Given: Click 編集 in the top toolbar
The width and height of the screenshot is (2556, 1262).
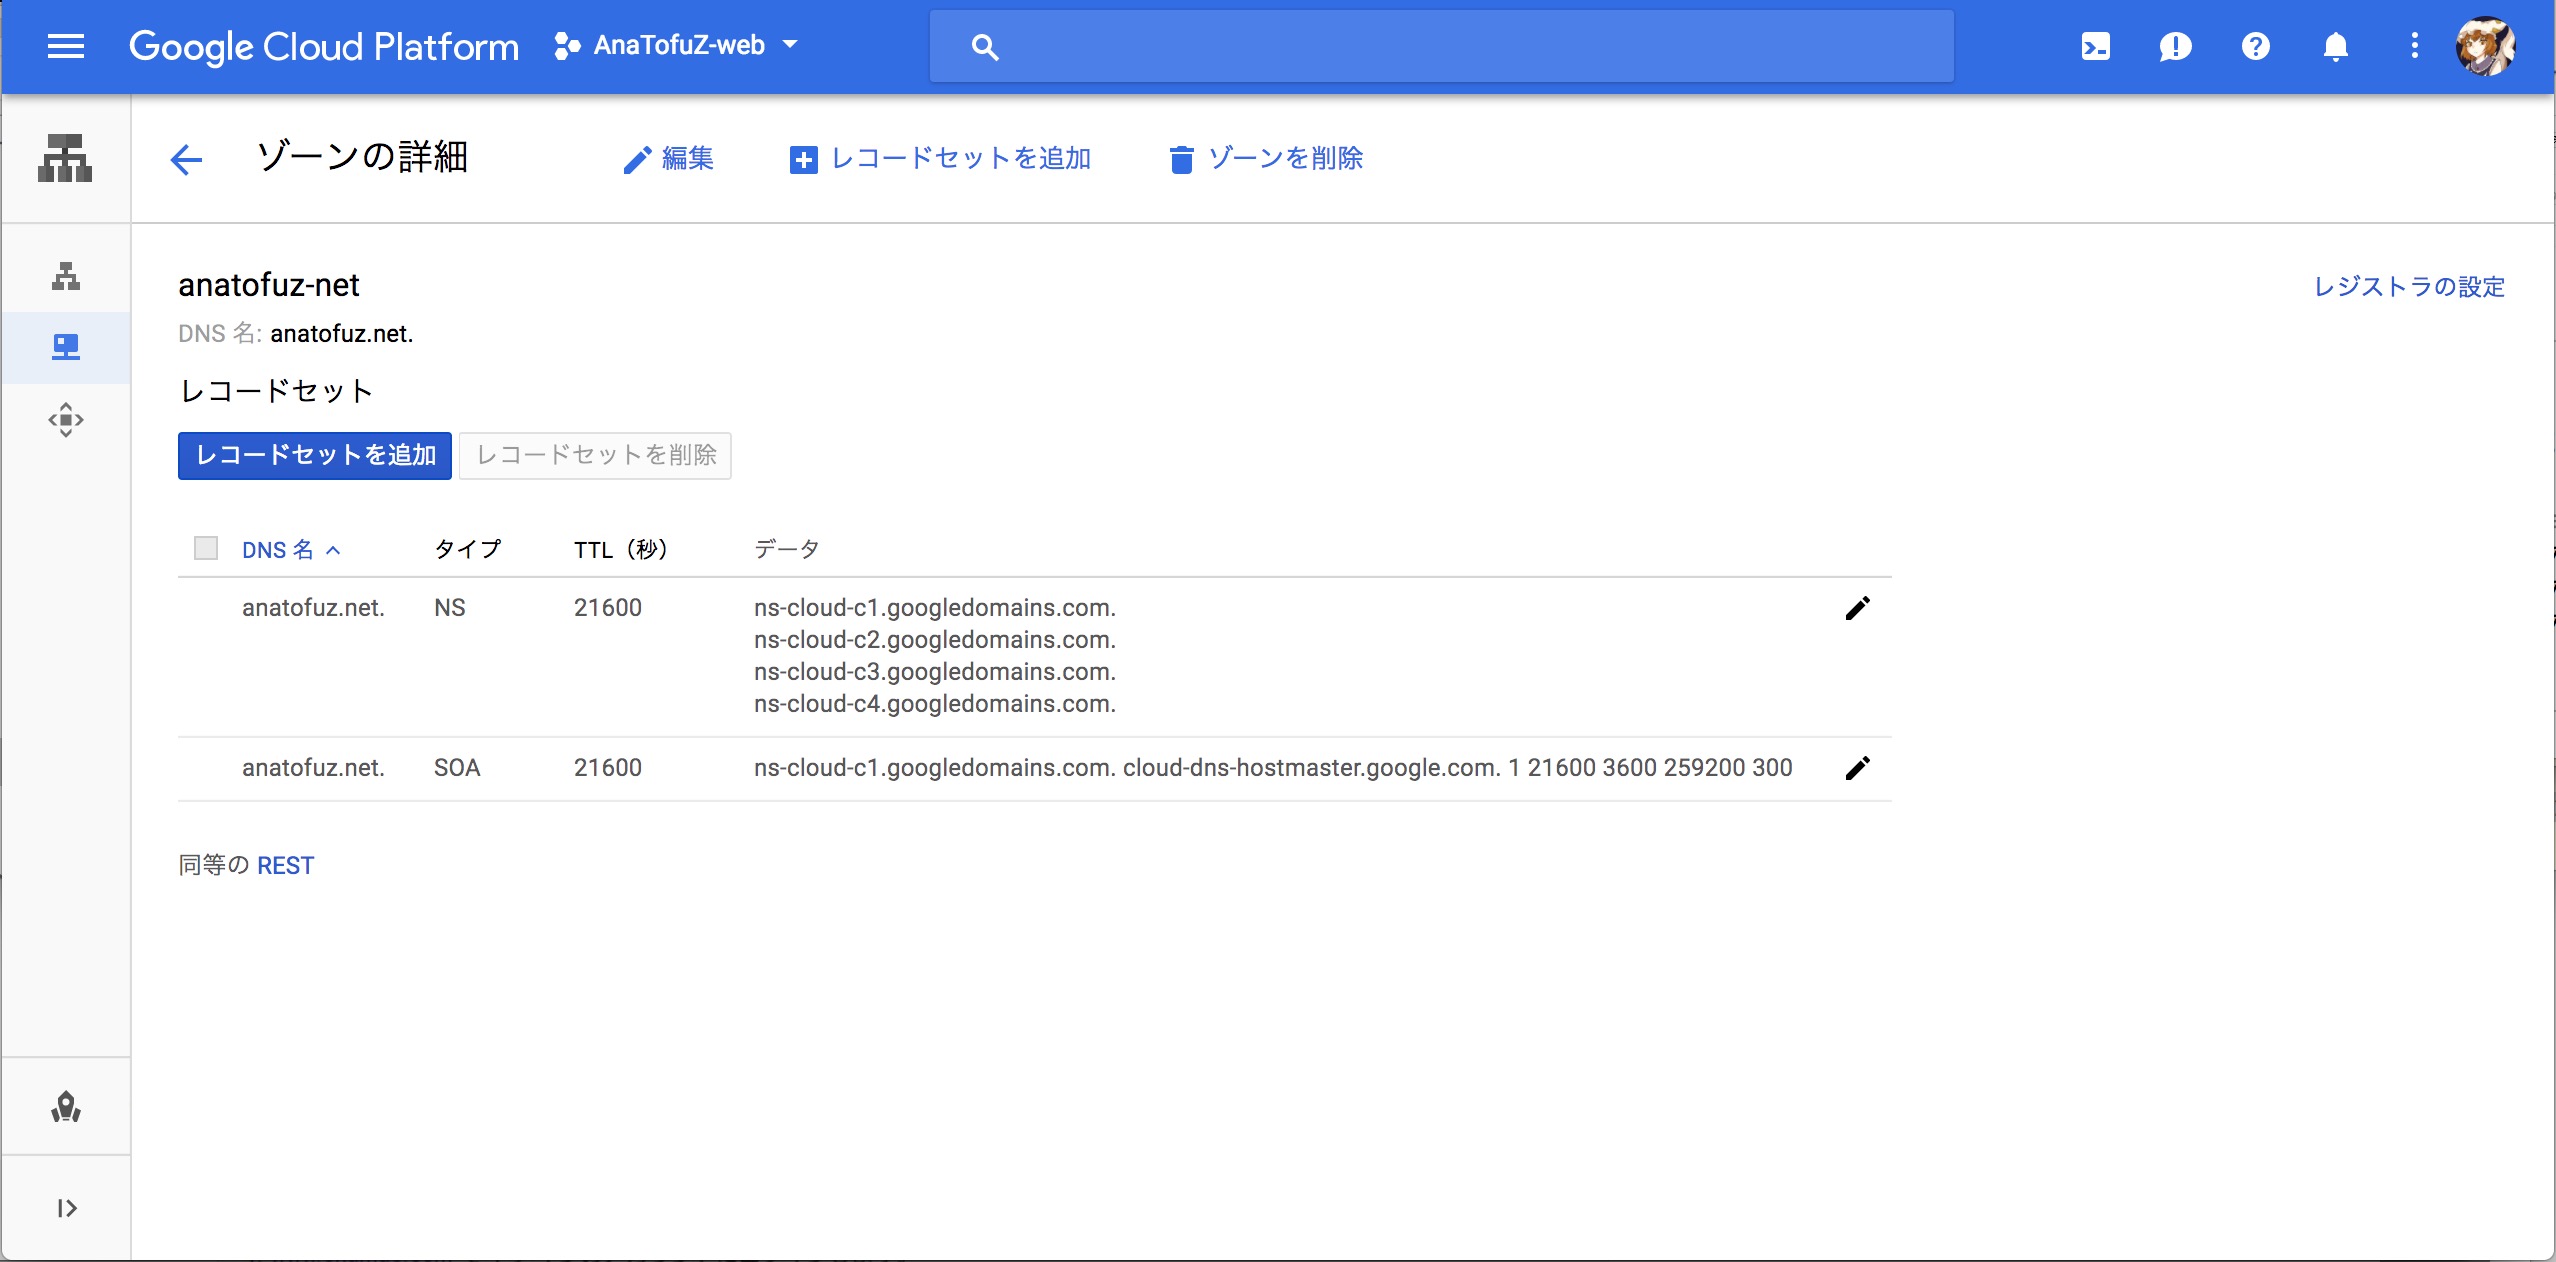Looking at the screenshot, I should pos(668,159).
